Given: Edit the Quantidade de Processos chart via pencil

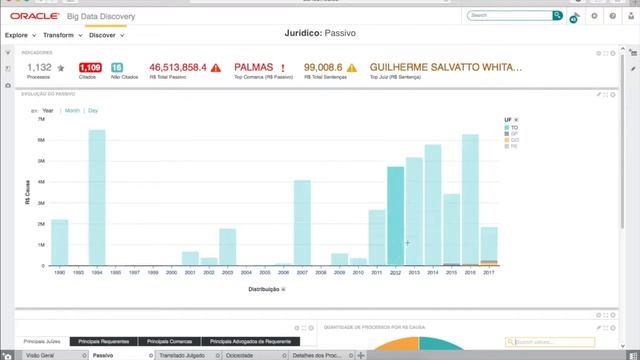Looking at the screenshot, I should (x=599, y=328).
